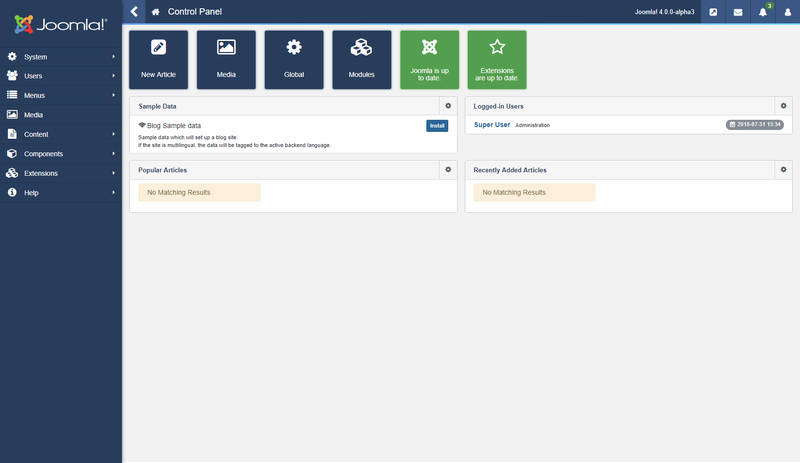This screenshot has height=463, width=800.
Task: Click Popular Articles No Matching Results notice
Action: click(199, 192)
